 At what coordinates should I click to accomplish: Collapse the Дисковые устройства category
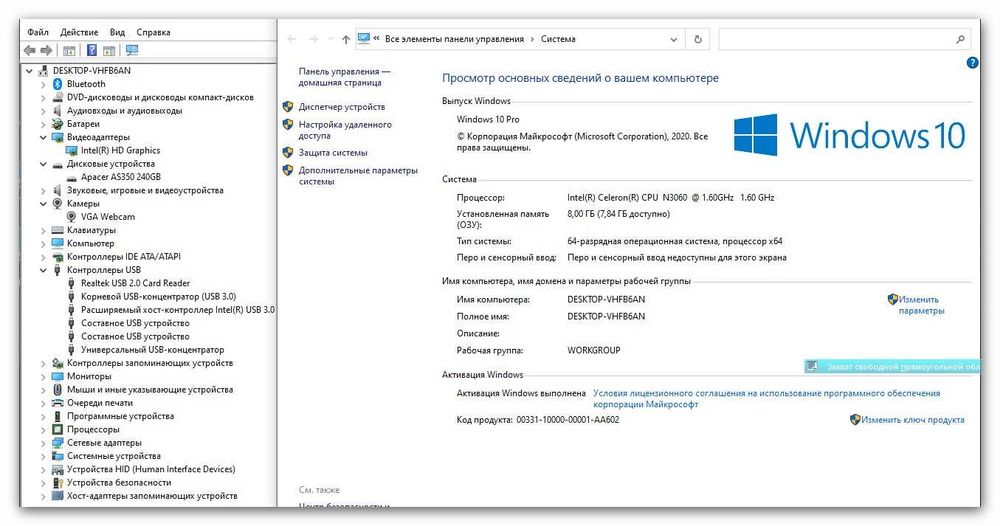point(43,164)
